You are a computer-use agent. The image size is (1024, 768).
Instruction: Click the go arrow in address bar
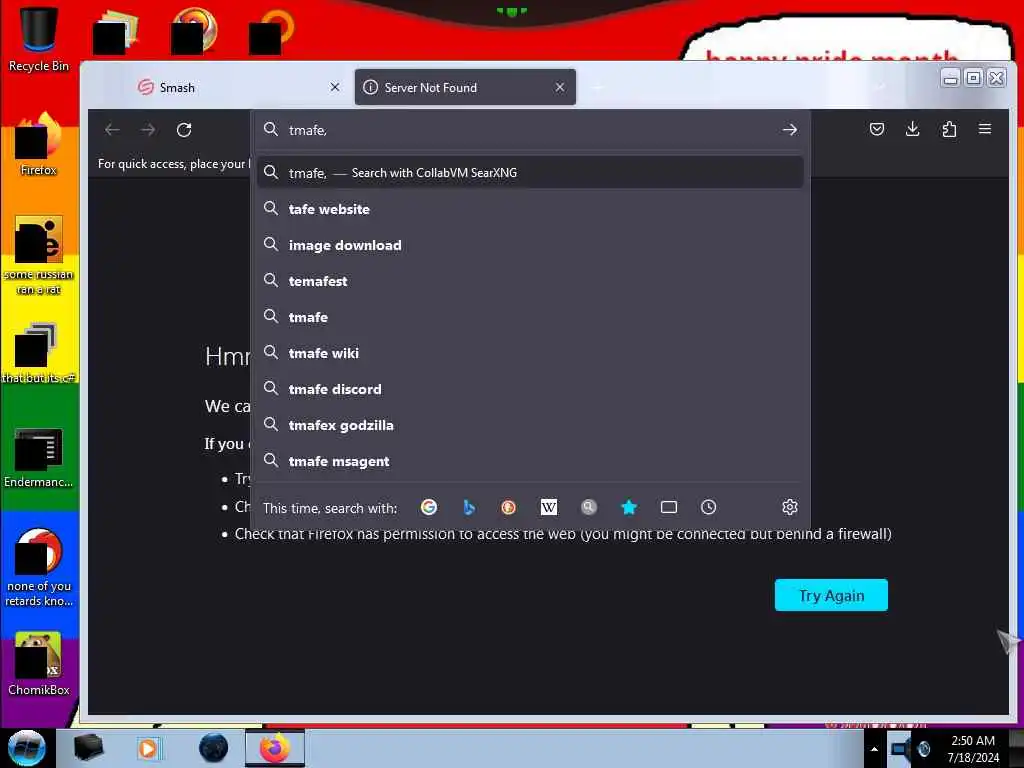790,130
